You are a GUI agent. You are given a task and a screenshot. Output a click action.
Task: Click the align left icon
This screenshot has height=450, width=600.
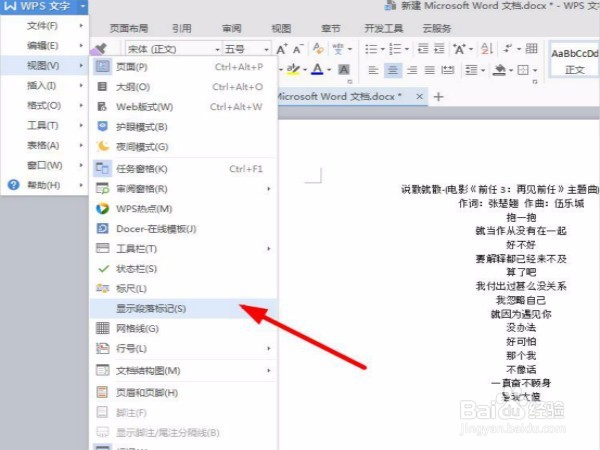pyautogui.click(x=373, y=70)
